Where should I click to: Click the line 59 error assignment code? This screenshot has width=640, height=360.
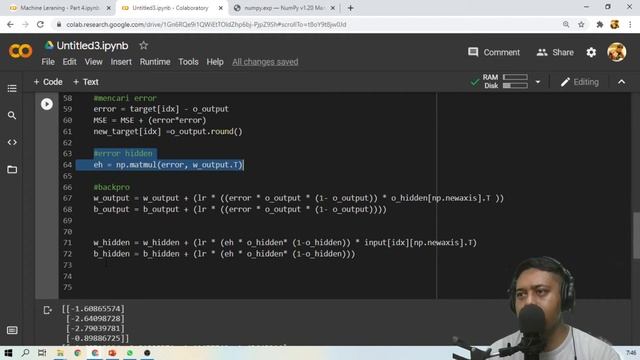[161, 109]
